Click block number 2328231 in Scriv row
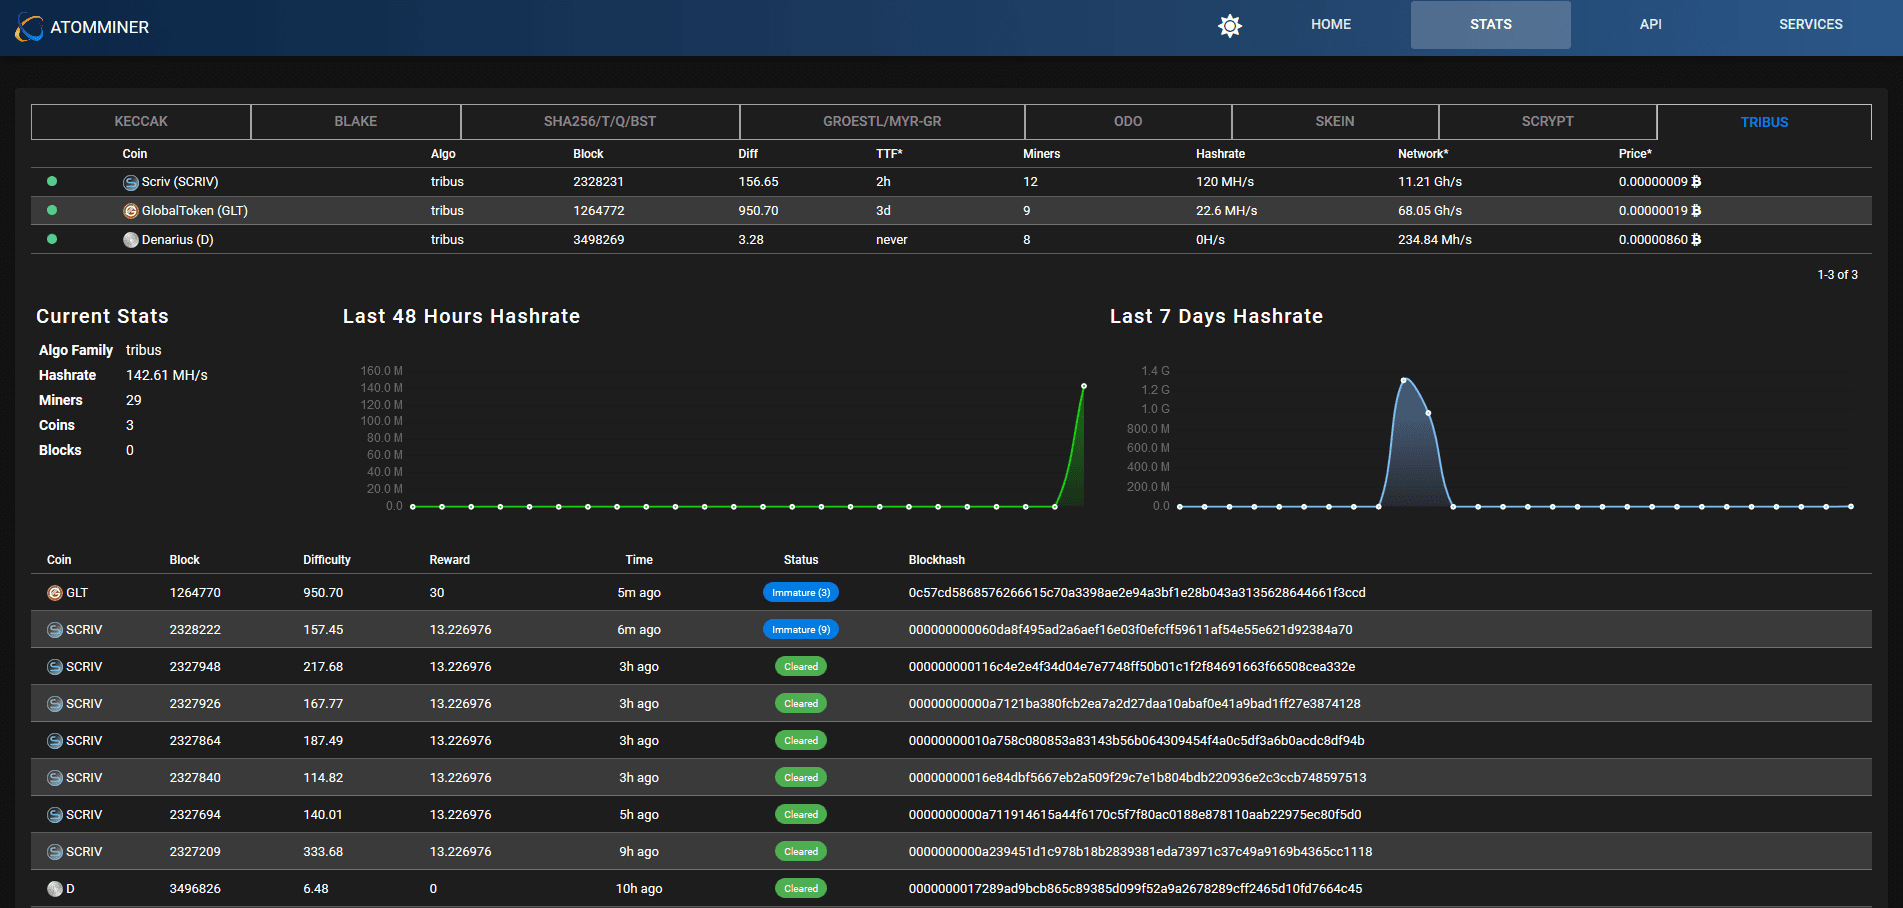 tap(598, 182)
